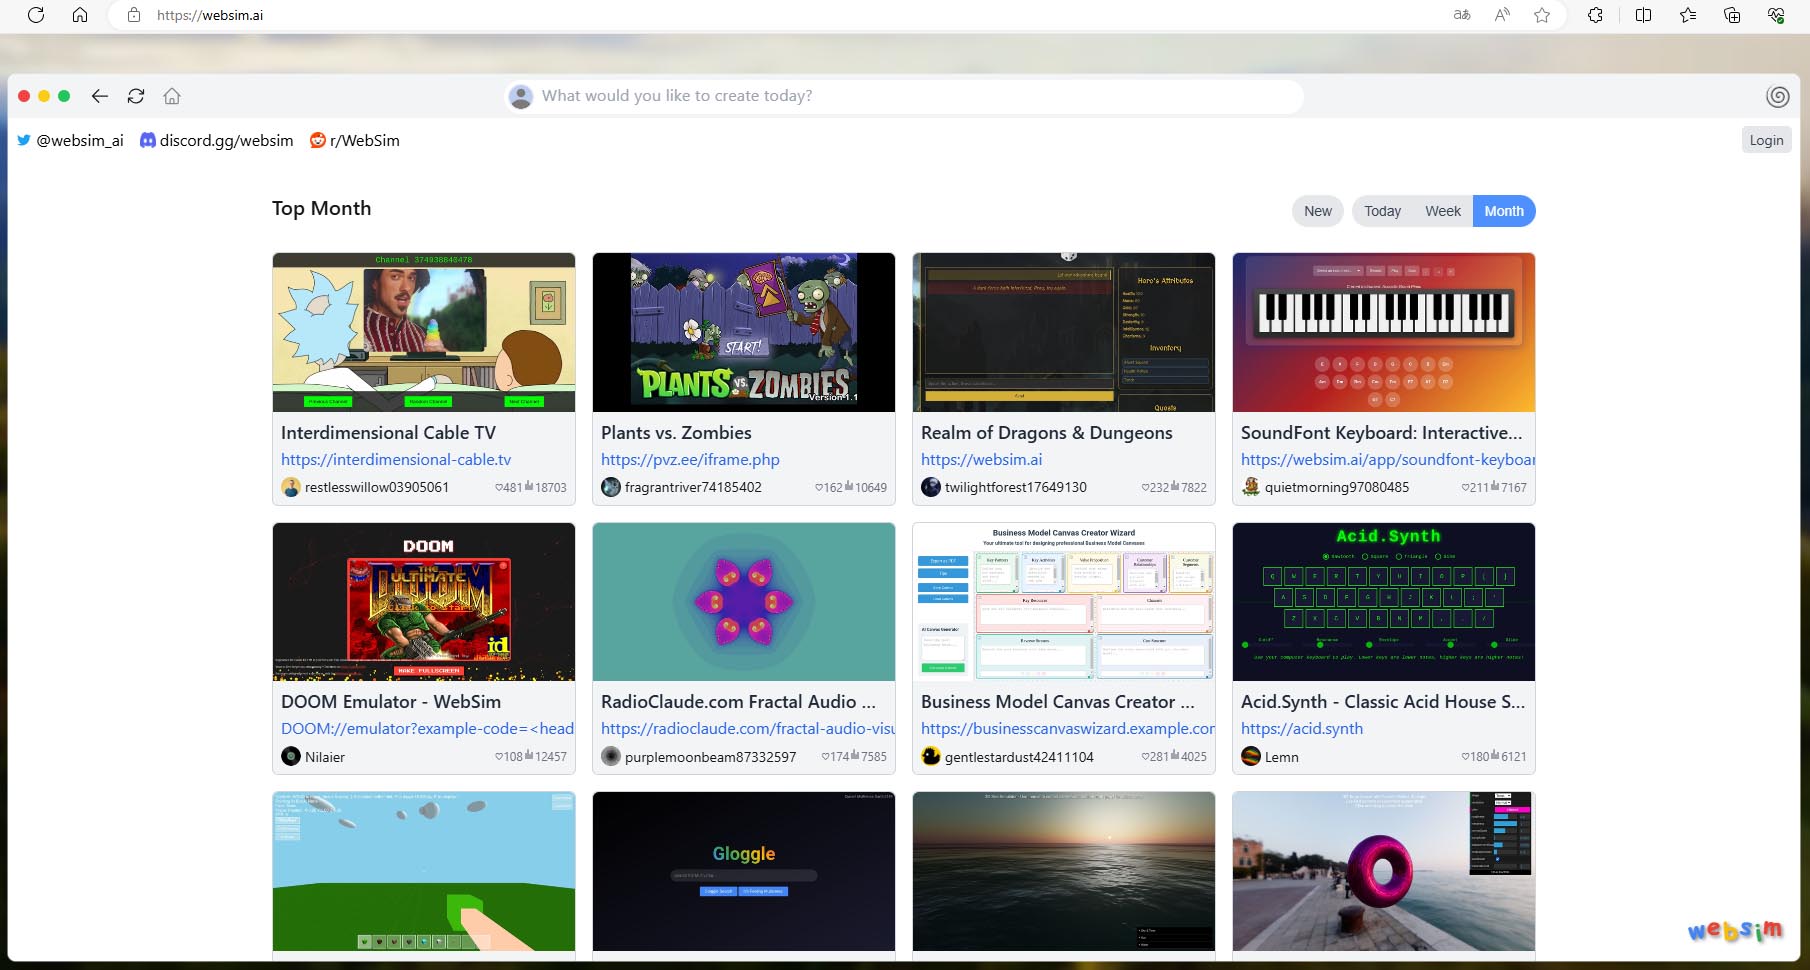Open the pink donut 3D thumbnail
This screenshot has height=970, width=1810.
(x=1384, y=871)
